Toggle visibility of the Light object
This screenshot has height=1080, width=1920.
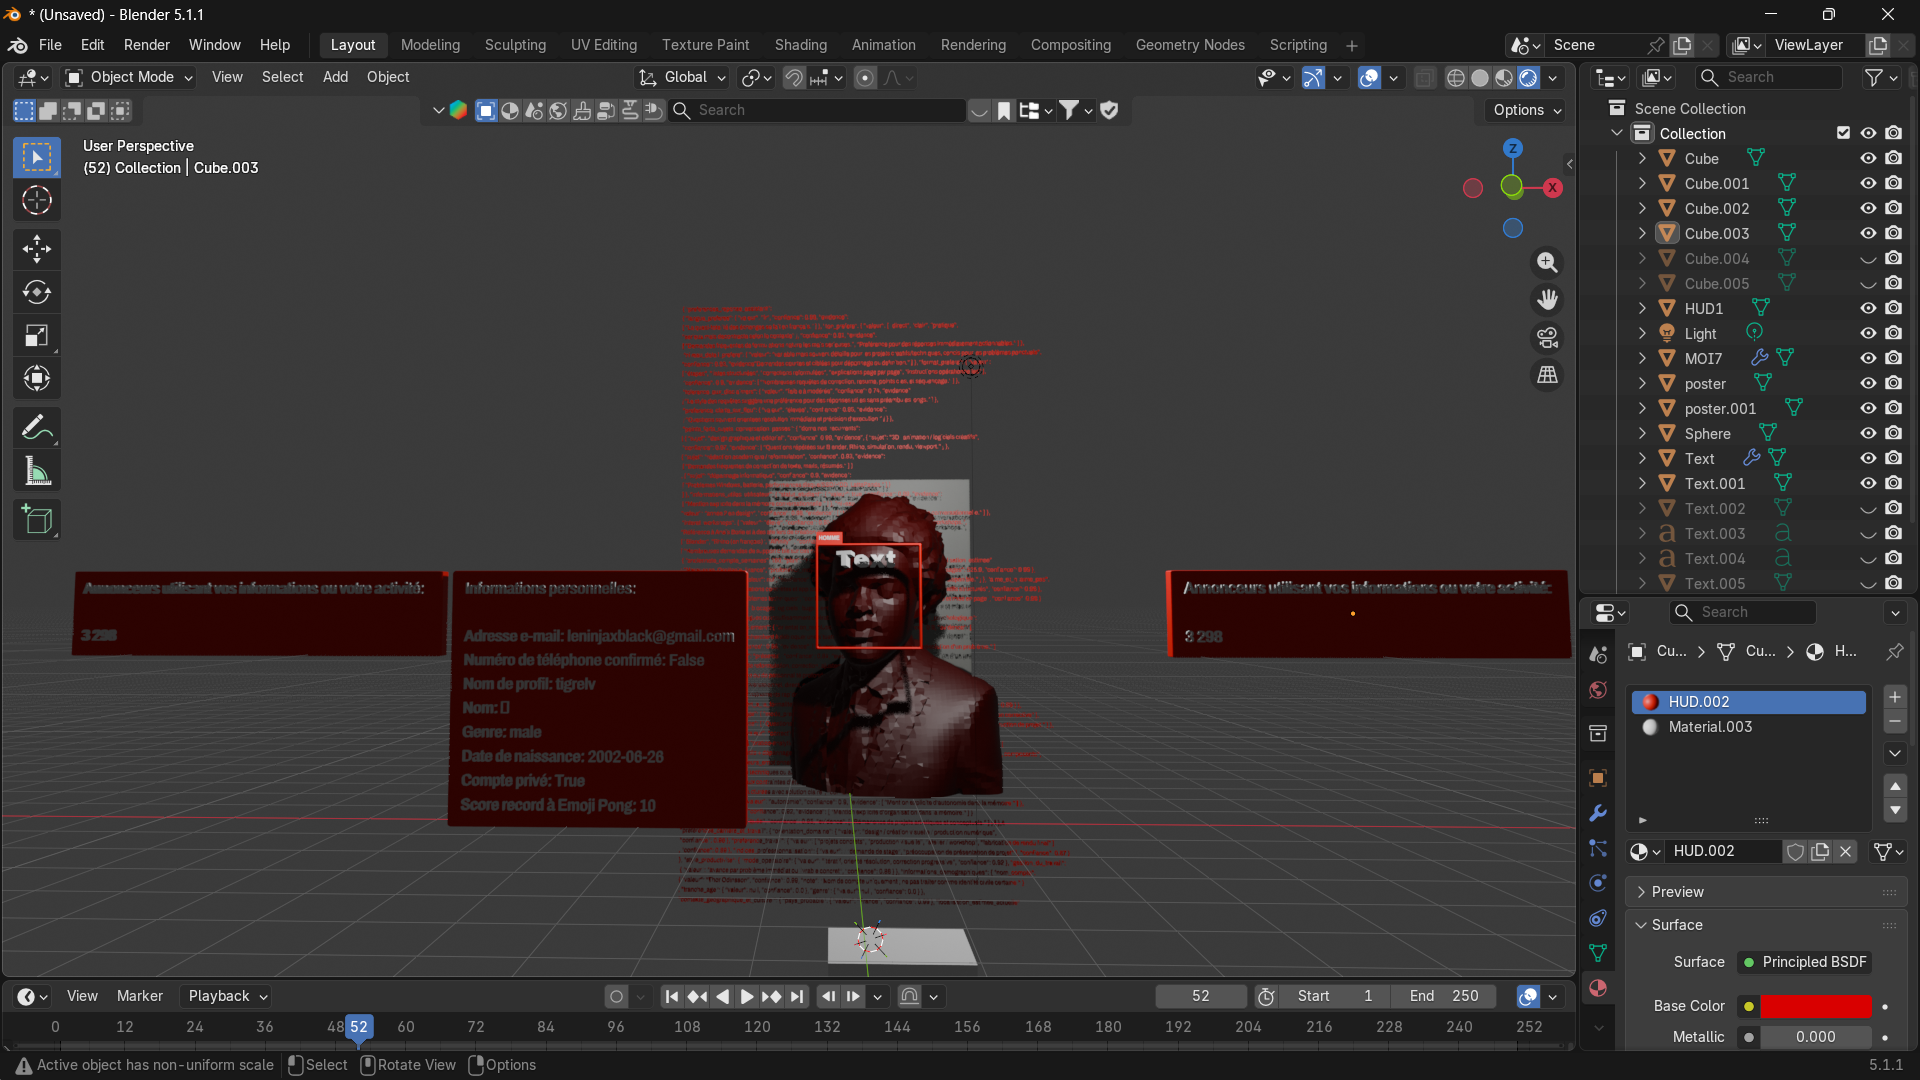[1867, 334]
